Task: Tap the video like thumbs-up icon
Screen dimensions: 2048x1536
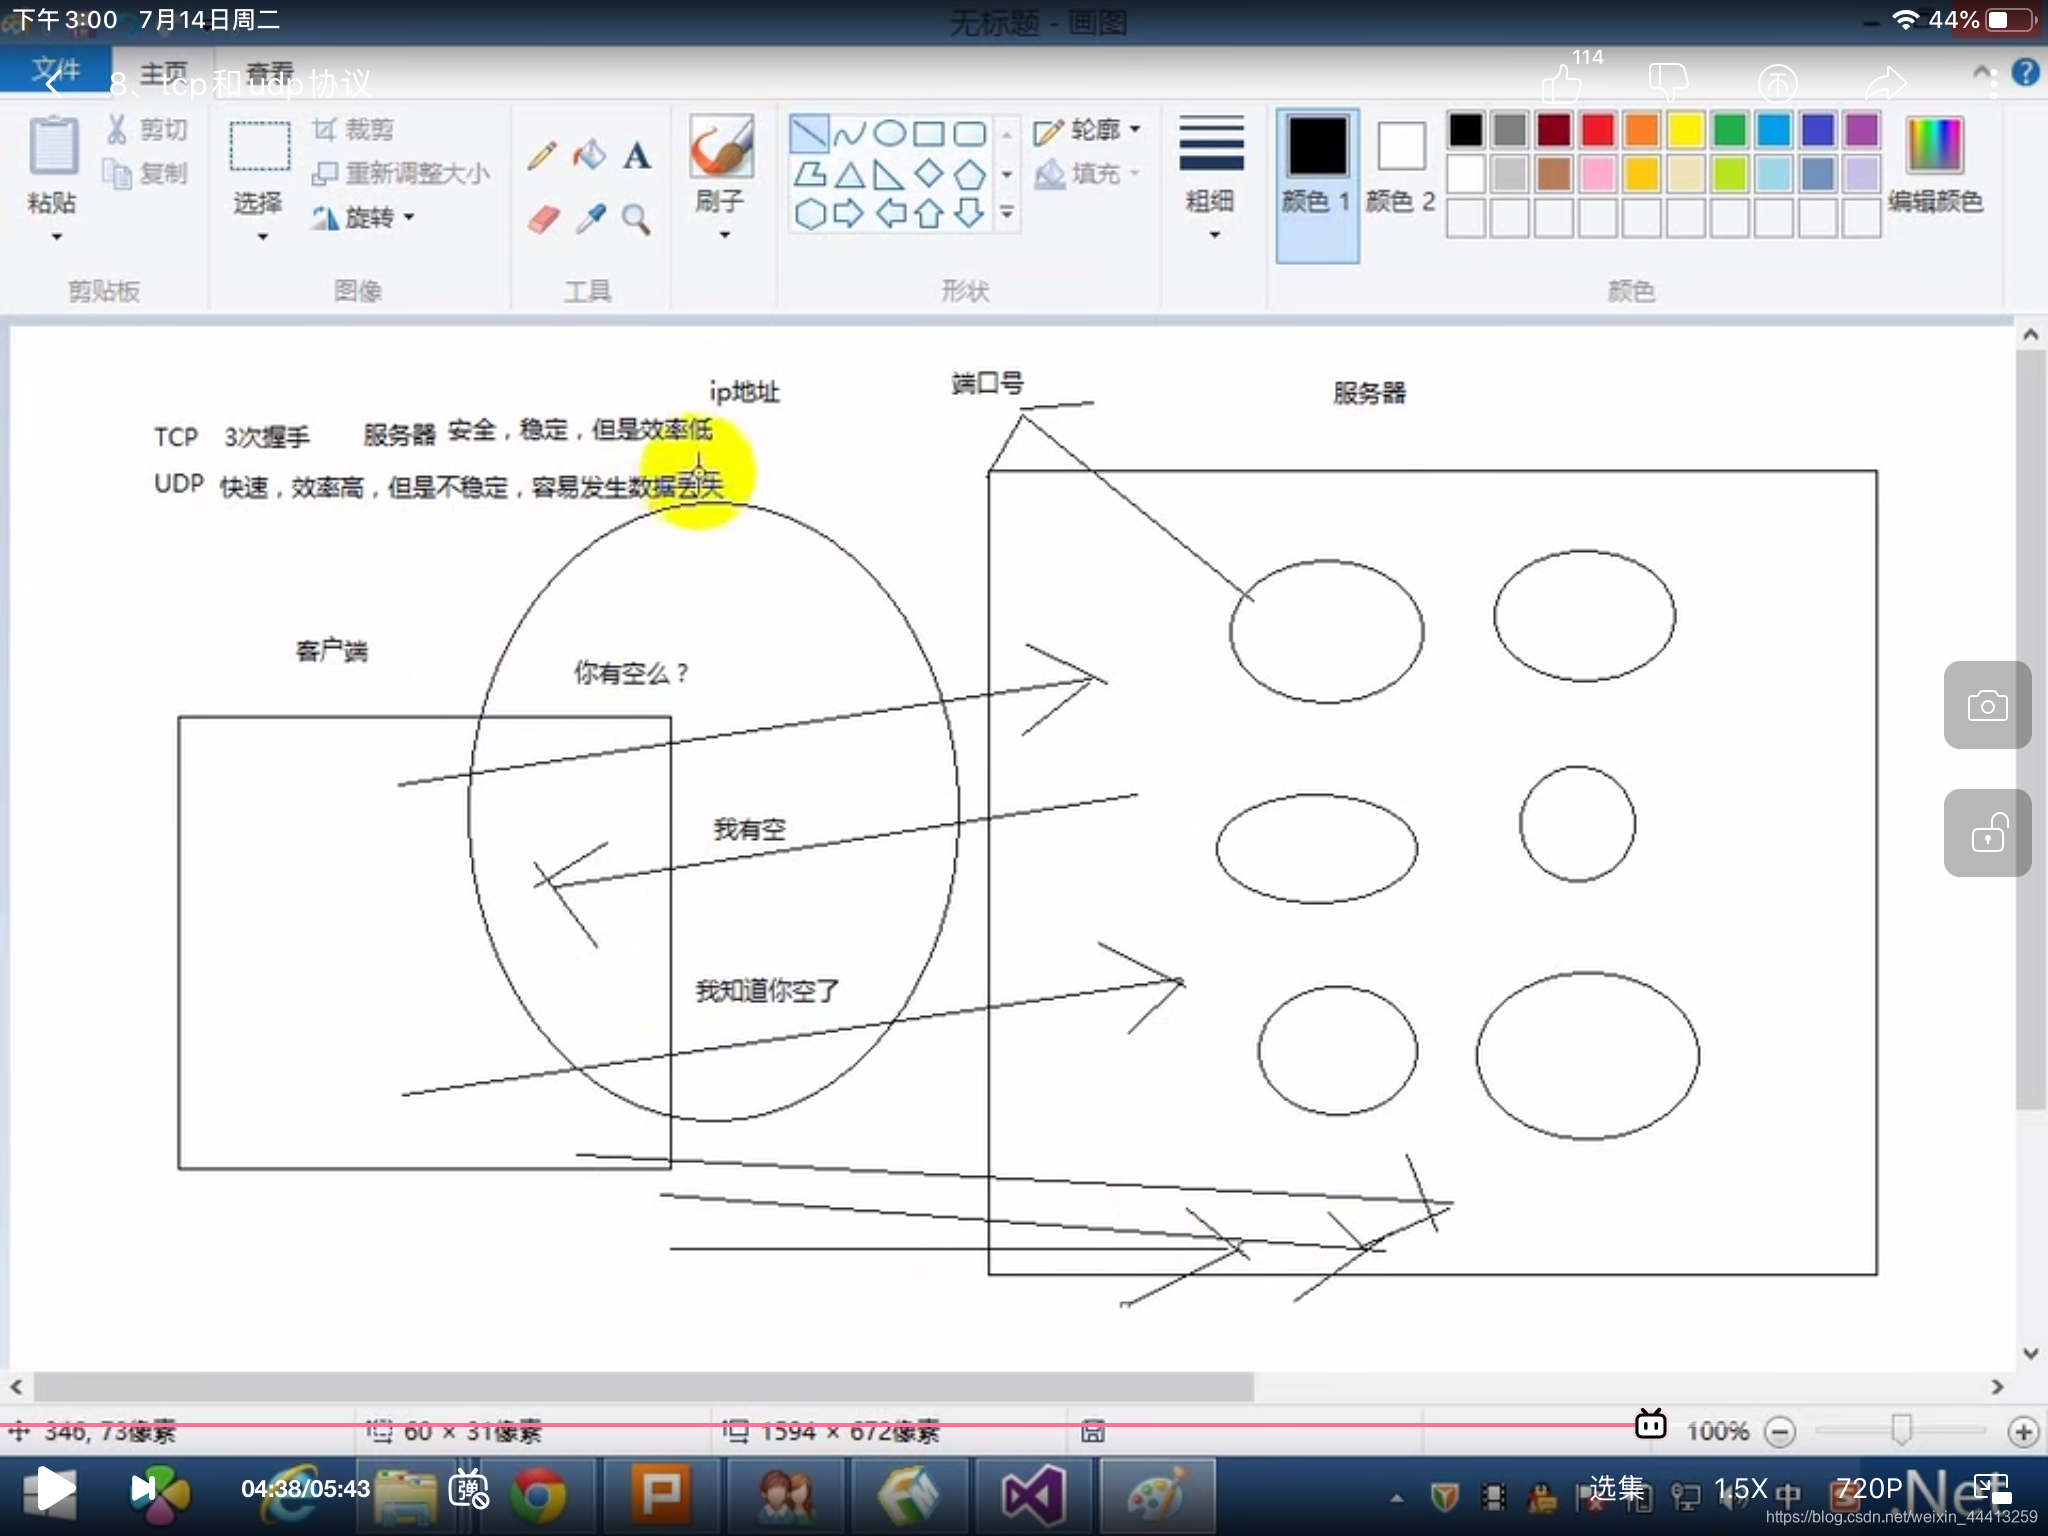Action: (1561, 83)
